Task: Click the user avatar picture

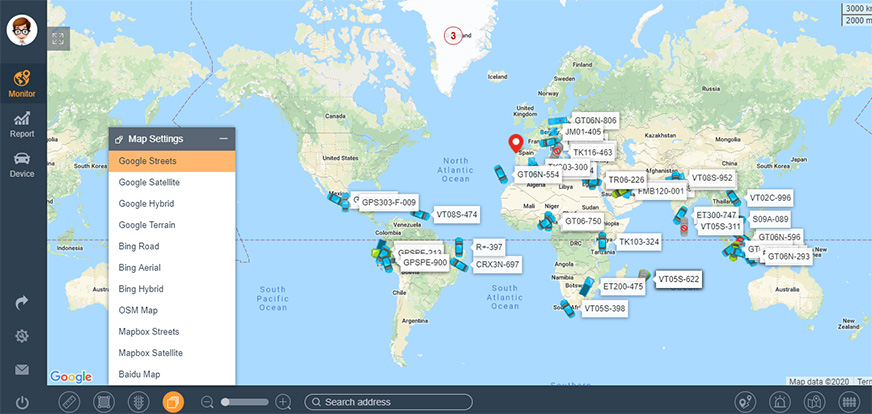Action: pos(22,30)
